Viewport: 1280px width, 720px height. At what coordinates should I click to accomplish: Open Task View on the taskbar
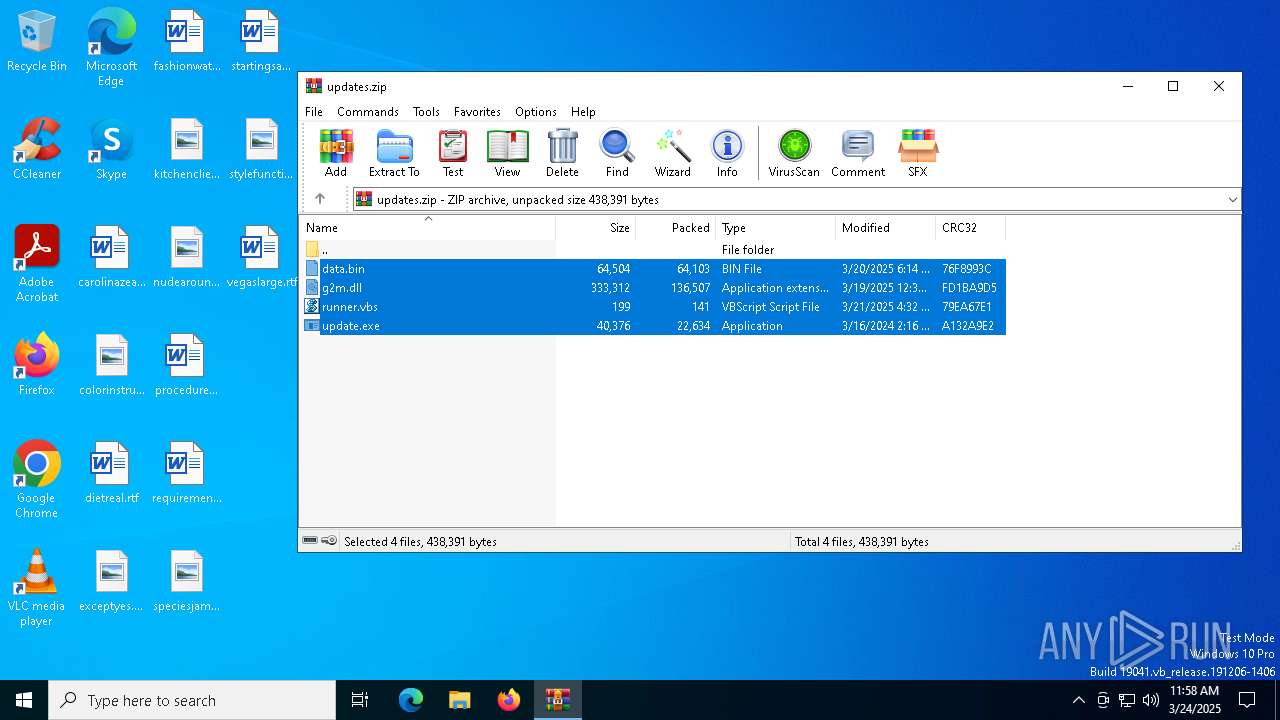click(360, 700)
